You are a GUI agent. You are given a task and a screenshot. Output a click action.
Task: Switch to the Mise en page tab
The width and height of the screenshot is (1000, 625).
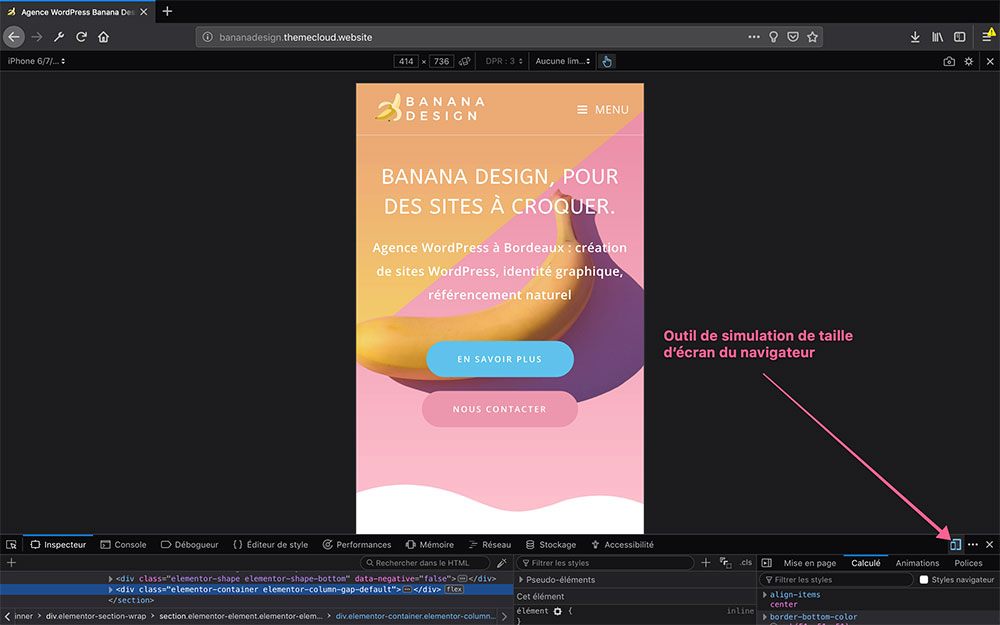(809, 563)
